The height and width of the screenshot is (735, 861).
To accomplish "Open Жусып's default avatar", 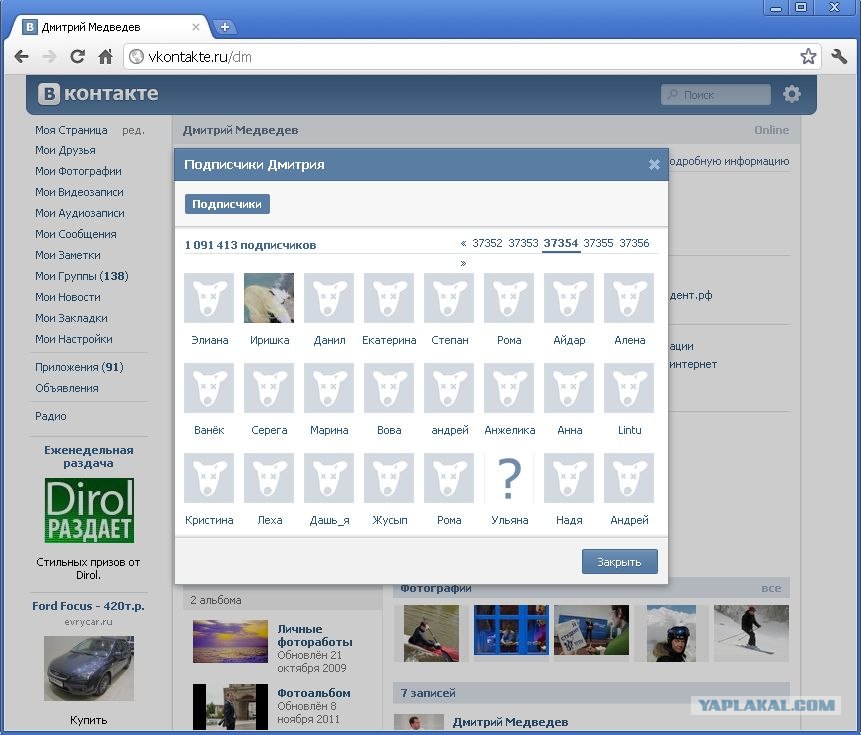I will (389, 478).
